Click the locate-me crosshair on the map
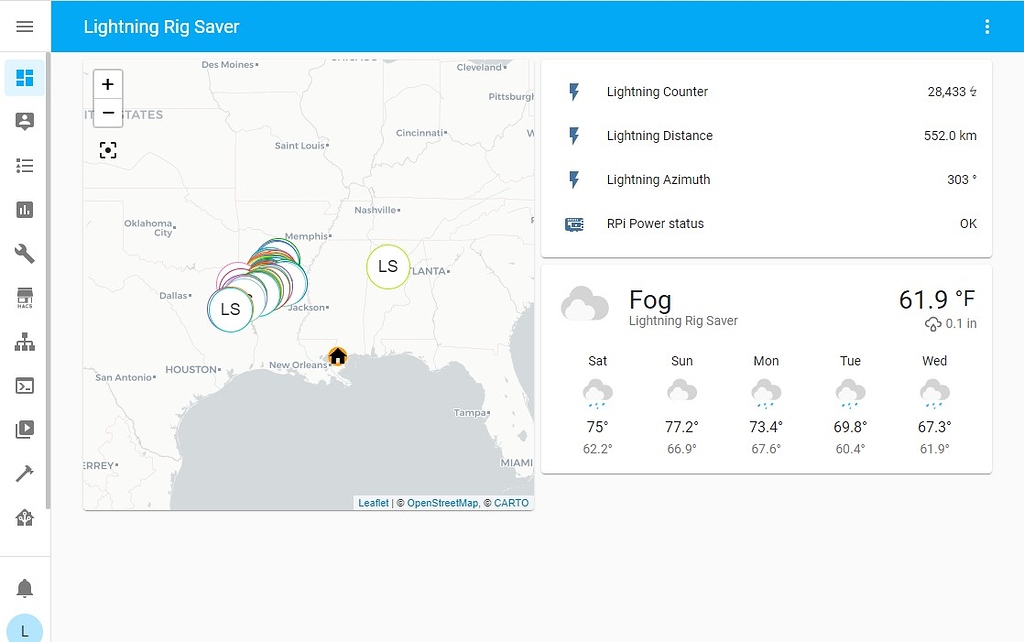 [107, 150]
